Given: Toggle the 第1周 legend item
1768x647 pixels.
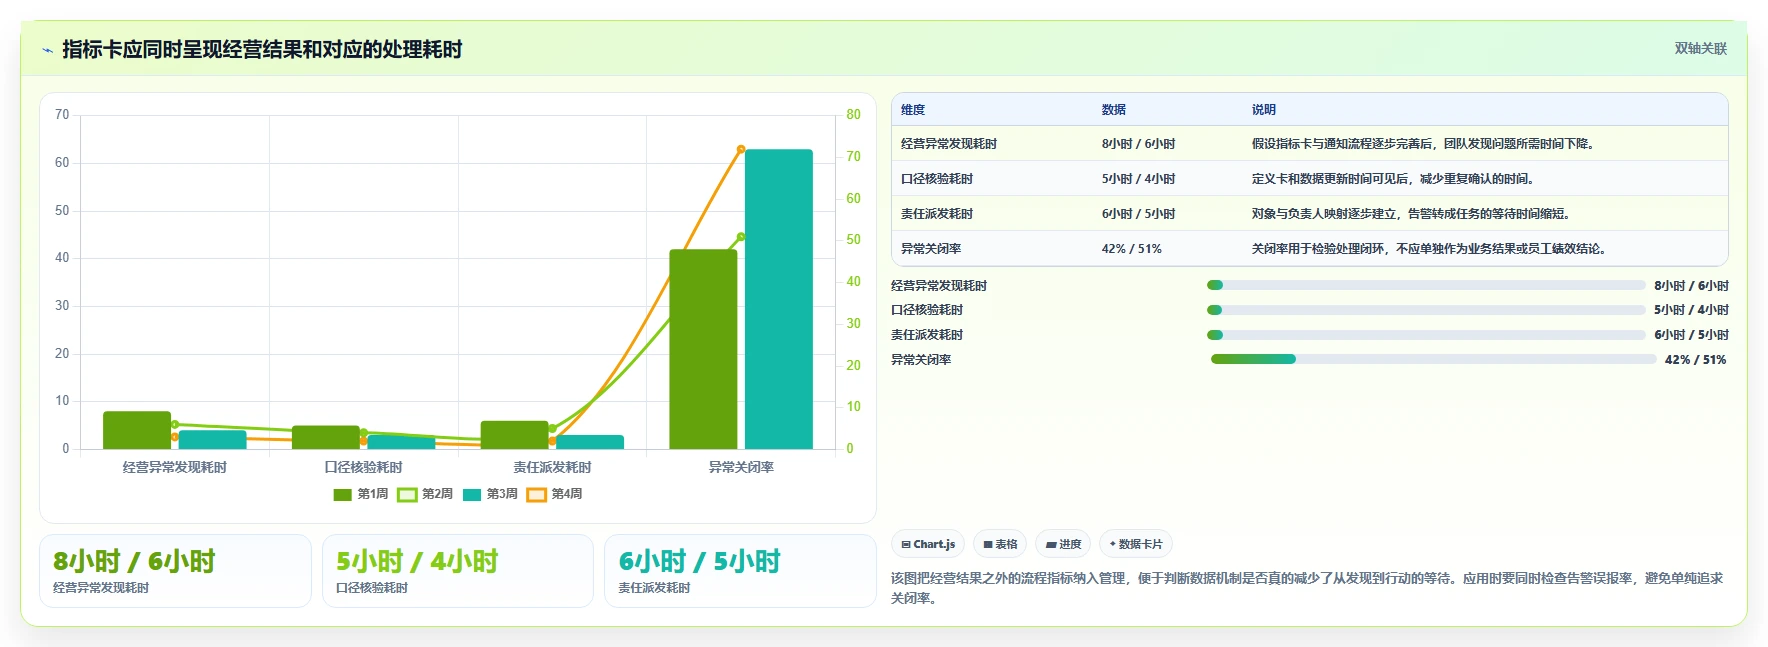Looking at the screenshot, I should tap(361, 494).
